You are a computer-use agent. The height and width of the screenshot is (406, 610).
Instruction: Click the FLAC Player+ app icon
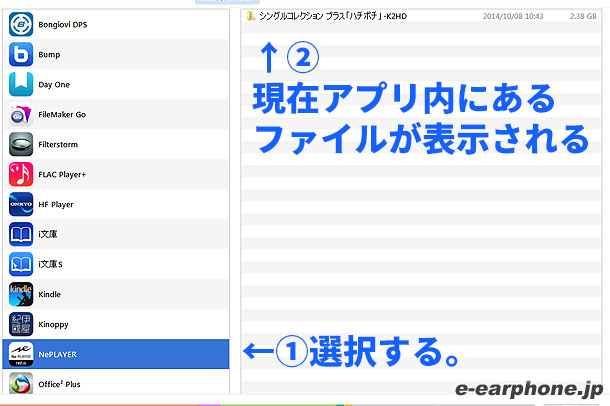click(x=21, y=174)
